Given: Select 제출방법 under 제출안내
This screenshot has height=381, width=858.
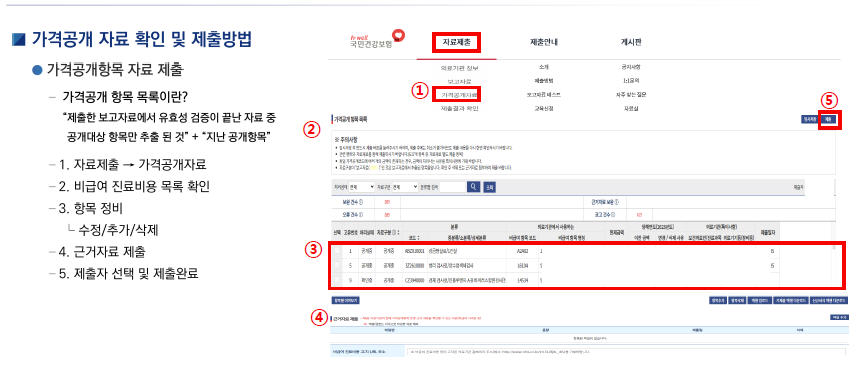Looking at the screenshot, I should 543,81.
